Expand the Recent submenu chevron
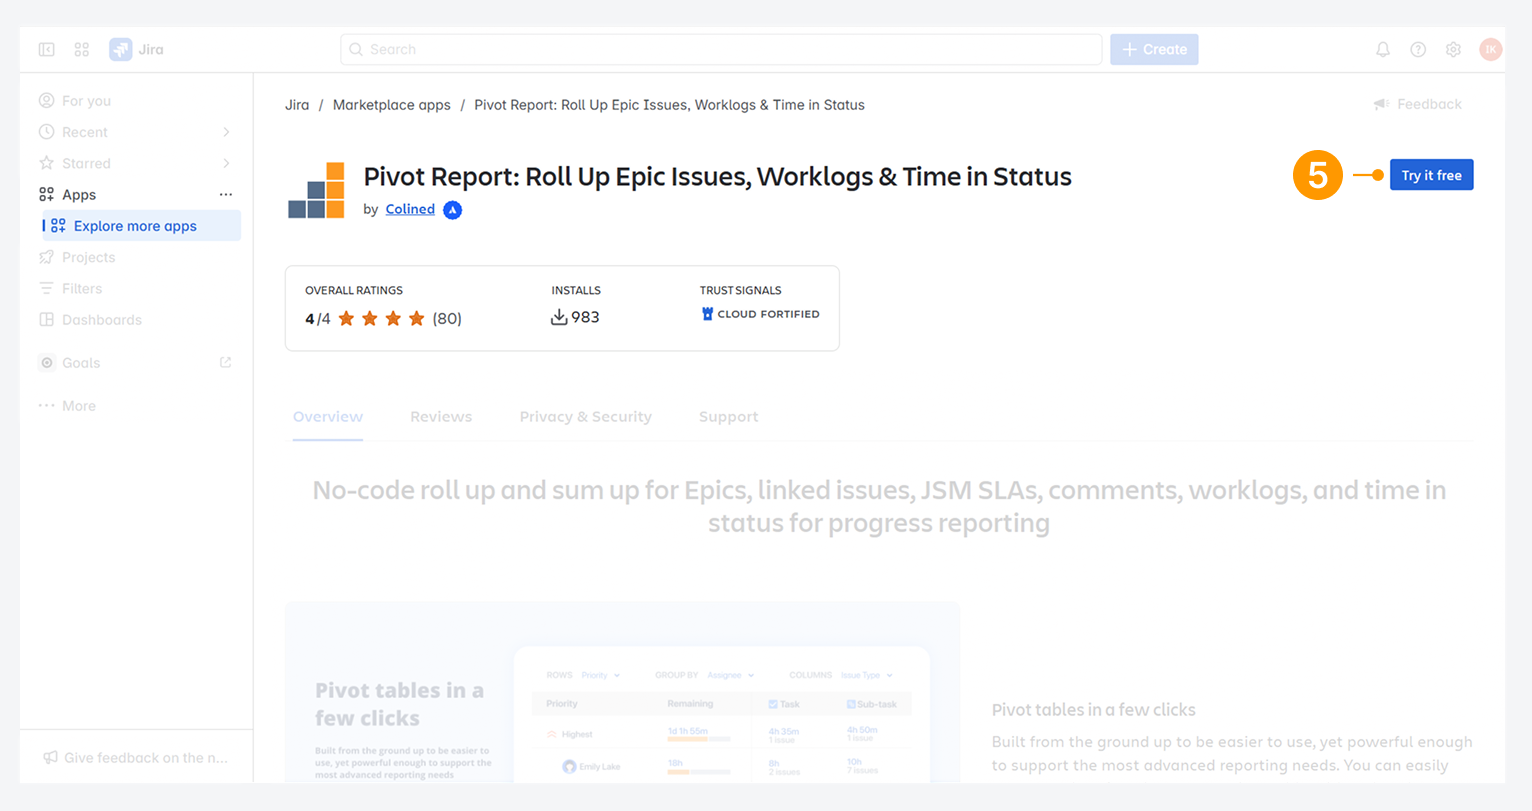 [x=226, y=132]
